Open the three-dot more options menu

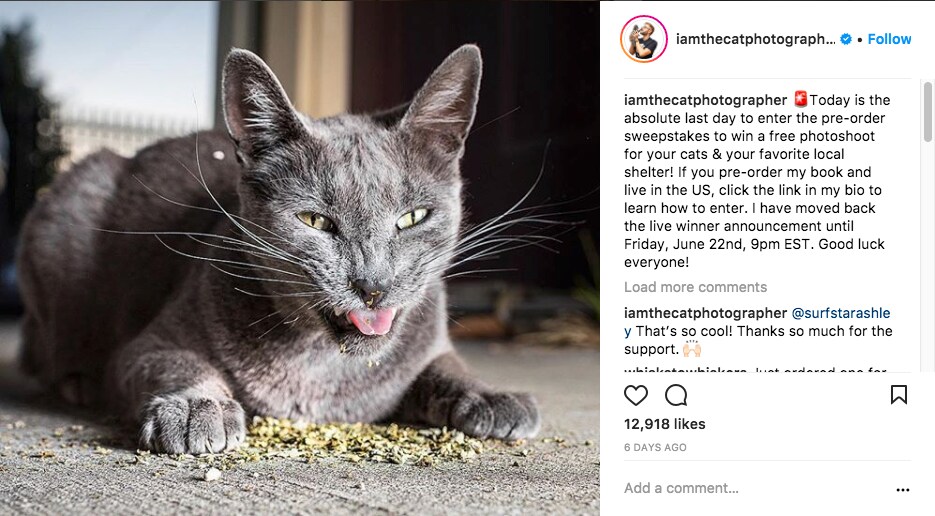click(x=903, y=490)
